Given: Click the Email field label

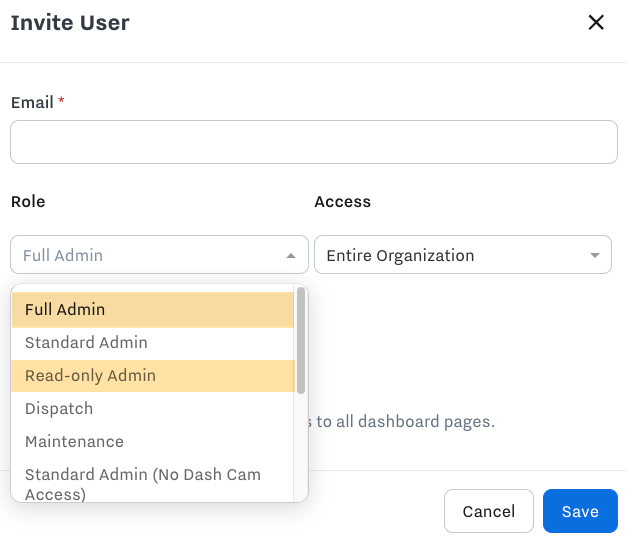Looking at the screenshot, I should [32, 102].
